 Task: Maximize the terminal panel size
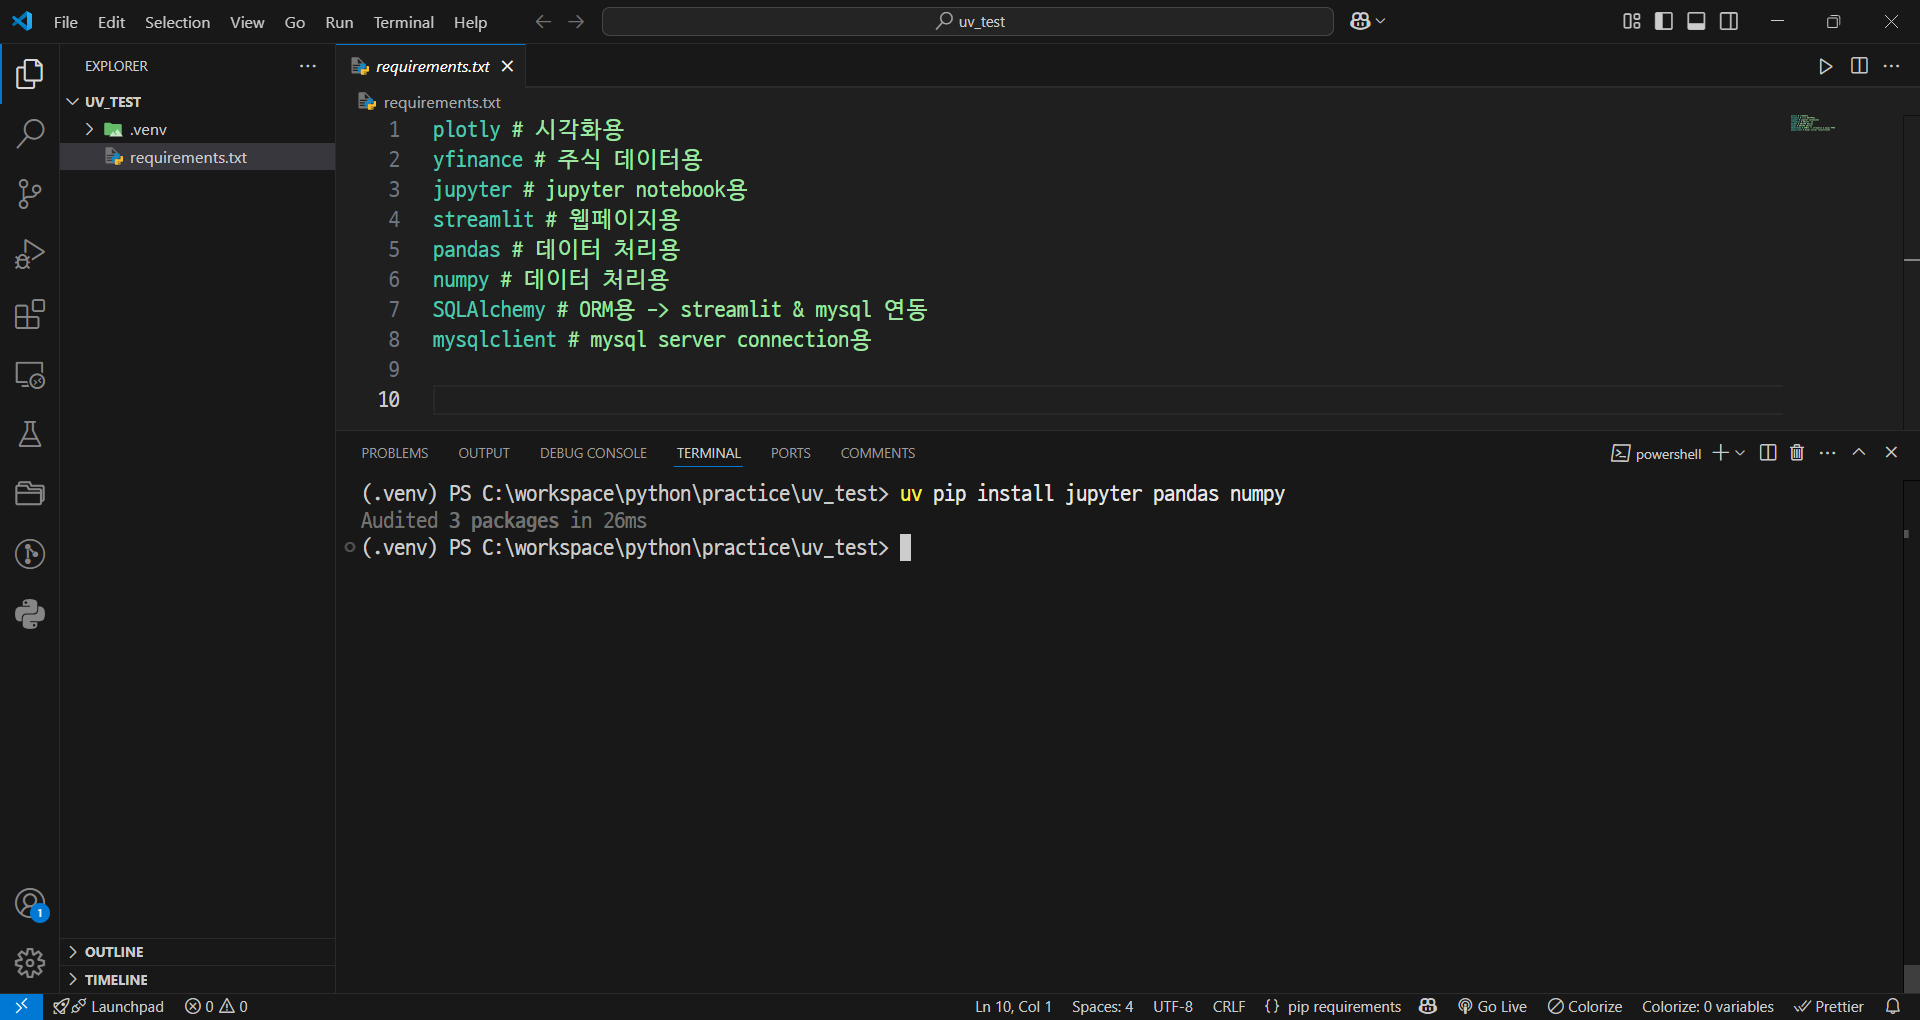click(1859, 453)
